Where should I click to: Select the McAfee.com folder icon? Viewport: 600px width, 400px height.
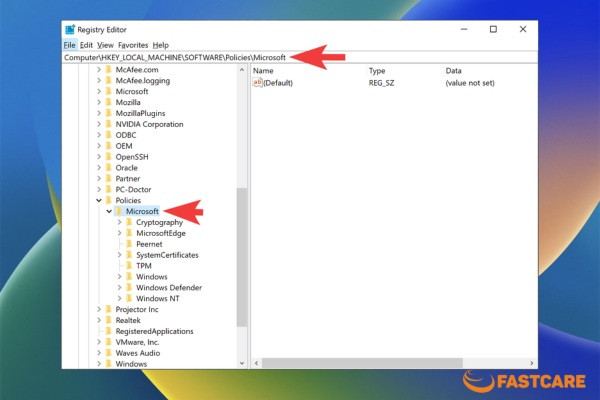pos(109,69)
